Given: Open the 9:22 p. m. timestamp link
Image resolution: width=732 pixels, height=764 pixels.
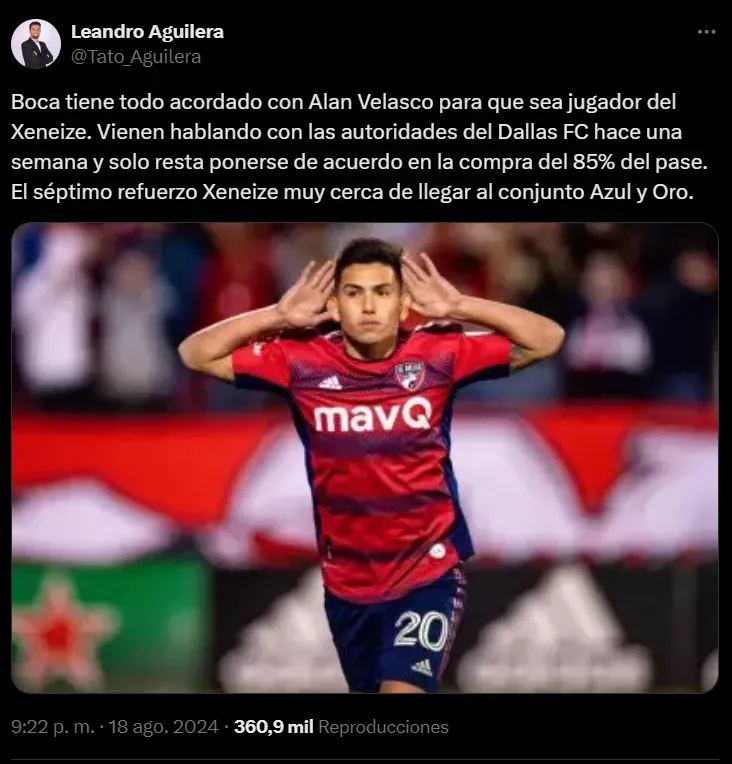Looking at the screenshot, I should click(x=53, y=726).
